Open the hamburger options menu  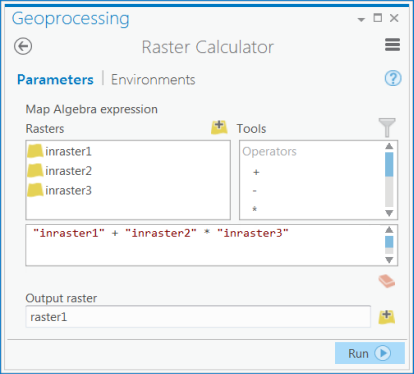tap(392, 45)
